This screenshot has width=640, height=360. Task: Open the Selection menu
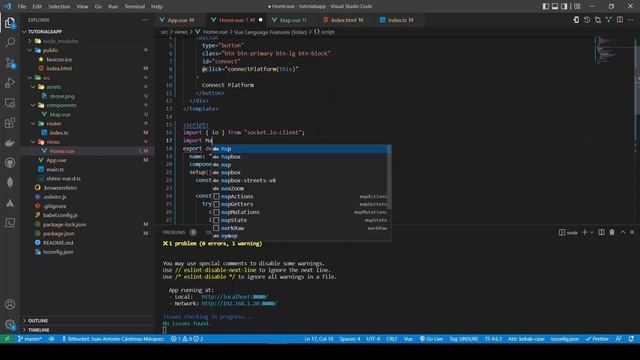[x=59, y=6]
